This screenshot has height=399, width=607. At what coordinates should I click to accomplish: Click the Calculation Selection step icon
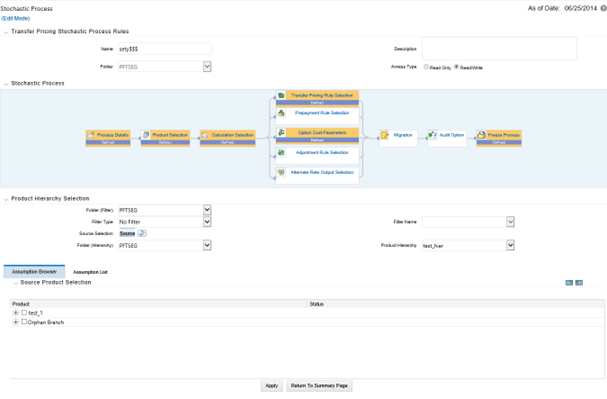pos(205,135)
